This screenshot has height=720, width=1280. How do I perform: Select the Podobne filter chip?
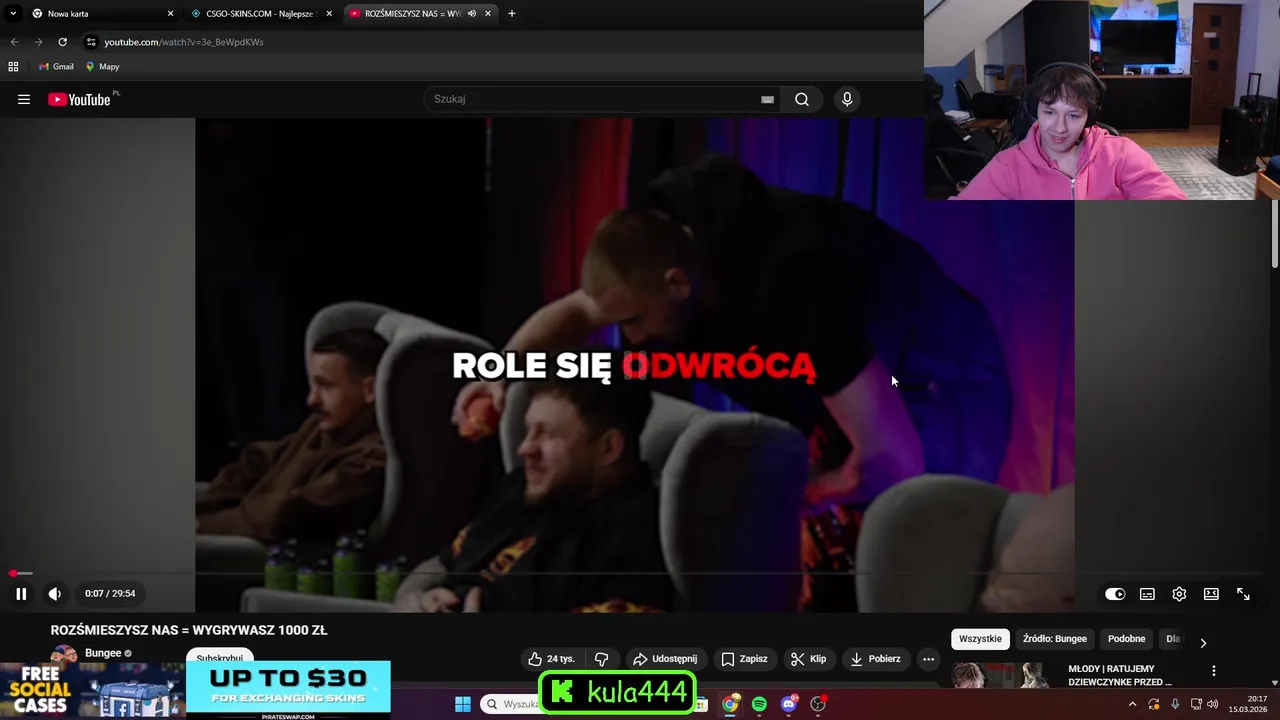[1127, 639]
